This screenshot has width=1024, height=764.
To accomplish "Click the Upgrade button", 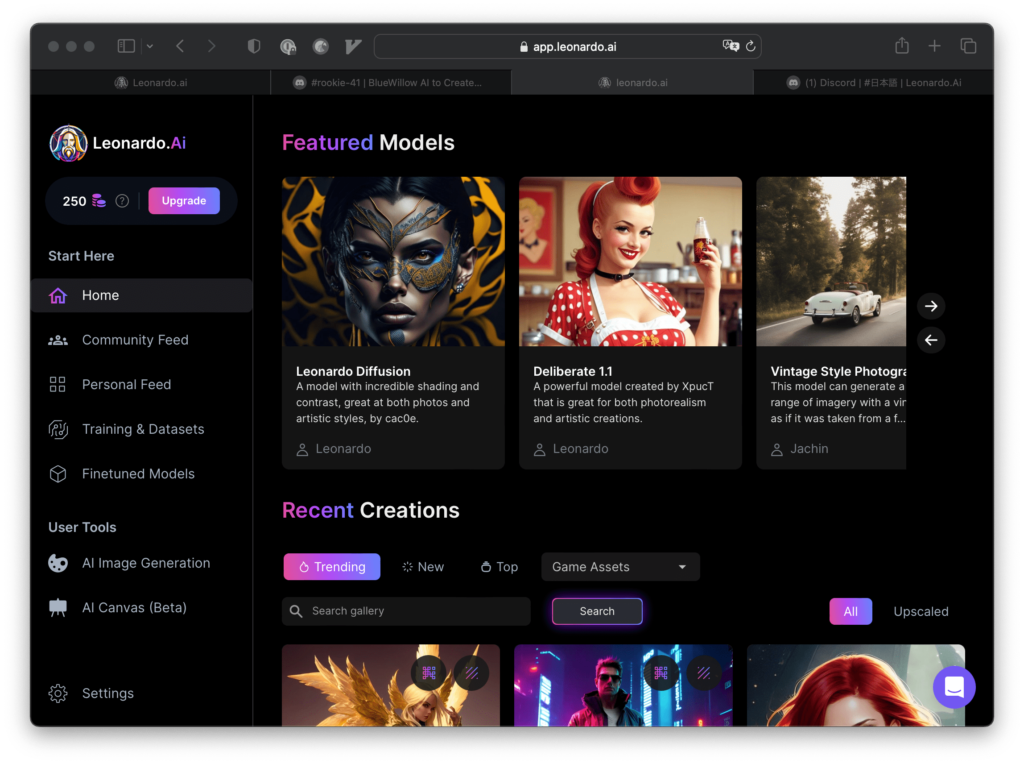I will pos(184,200).
